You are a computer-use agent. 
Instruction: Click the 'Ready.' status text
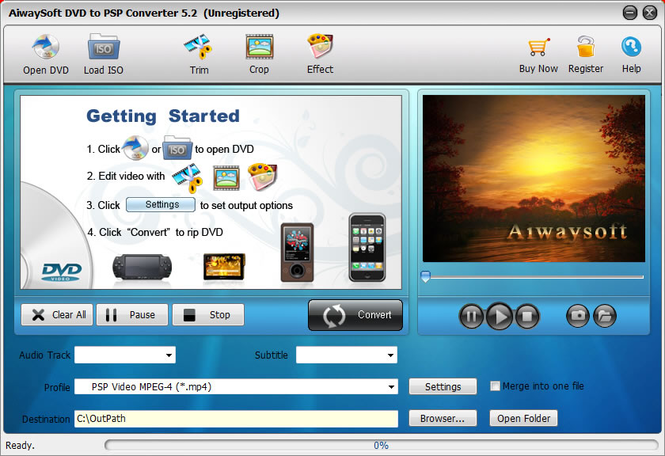coord(20,445)
